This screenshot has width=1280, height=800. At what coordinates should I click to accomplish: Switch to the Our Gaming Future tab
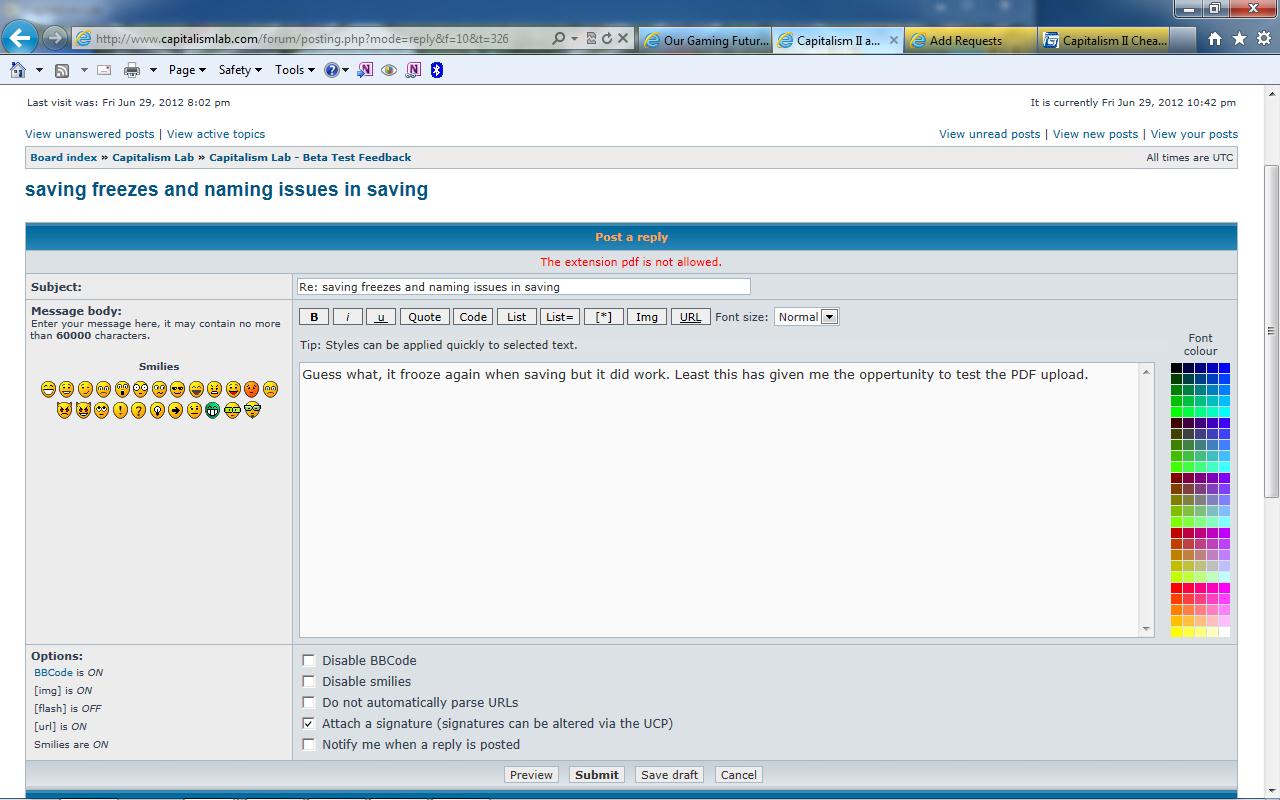tap(705, 40)
